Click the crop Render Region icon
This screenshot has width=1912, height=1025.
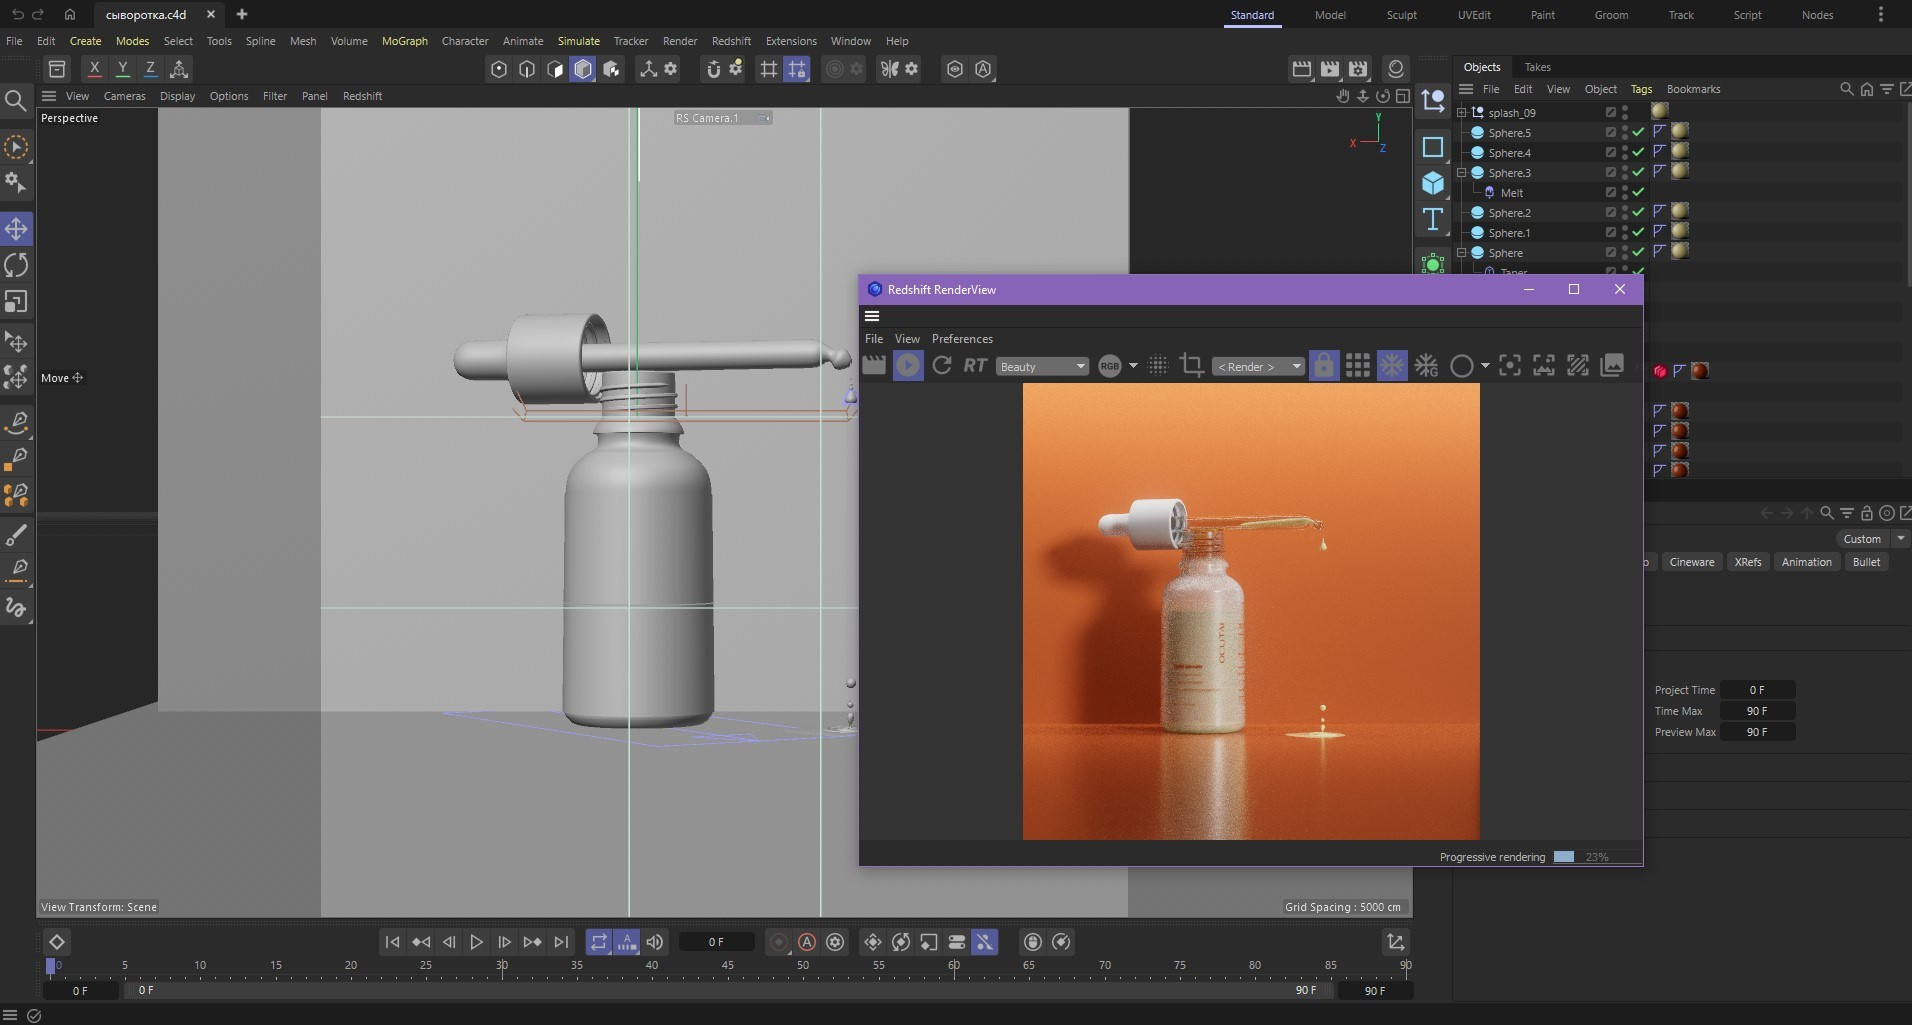(x=1191, y=366)
